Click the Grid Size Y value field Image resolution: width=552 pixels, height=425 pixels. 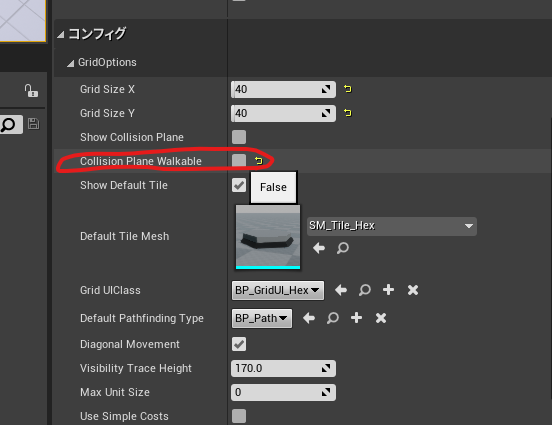click(283, 113)
